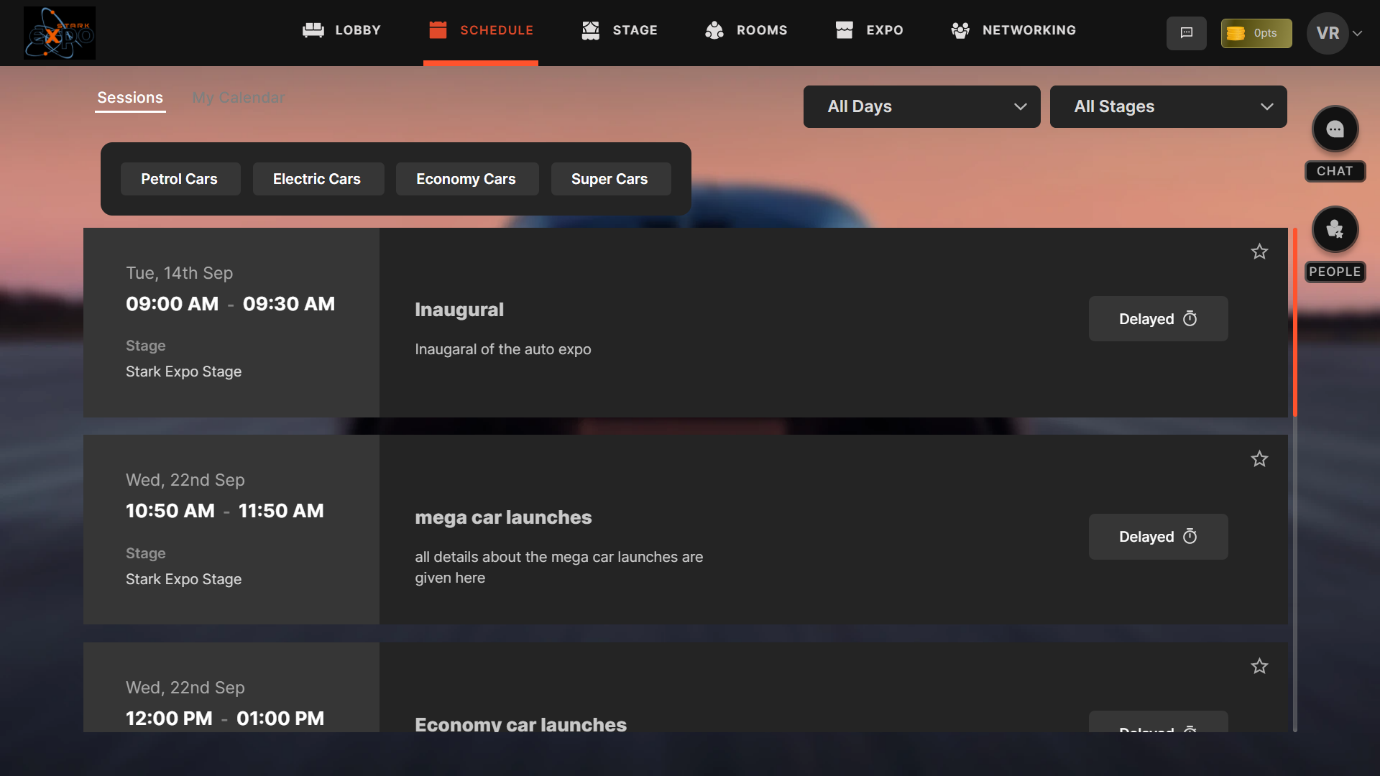Open the Chat bubble icon
This screenshot has width=1380, height=776.
[x=1335, y=129]
